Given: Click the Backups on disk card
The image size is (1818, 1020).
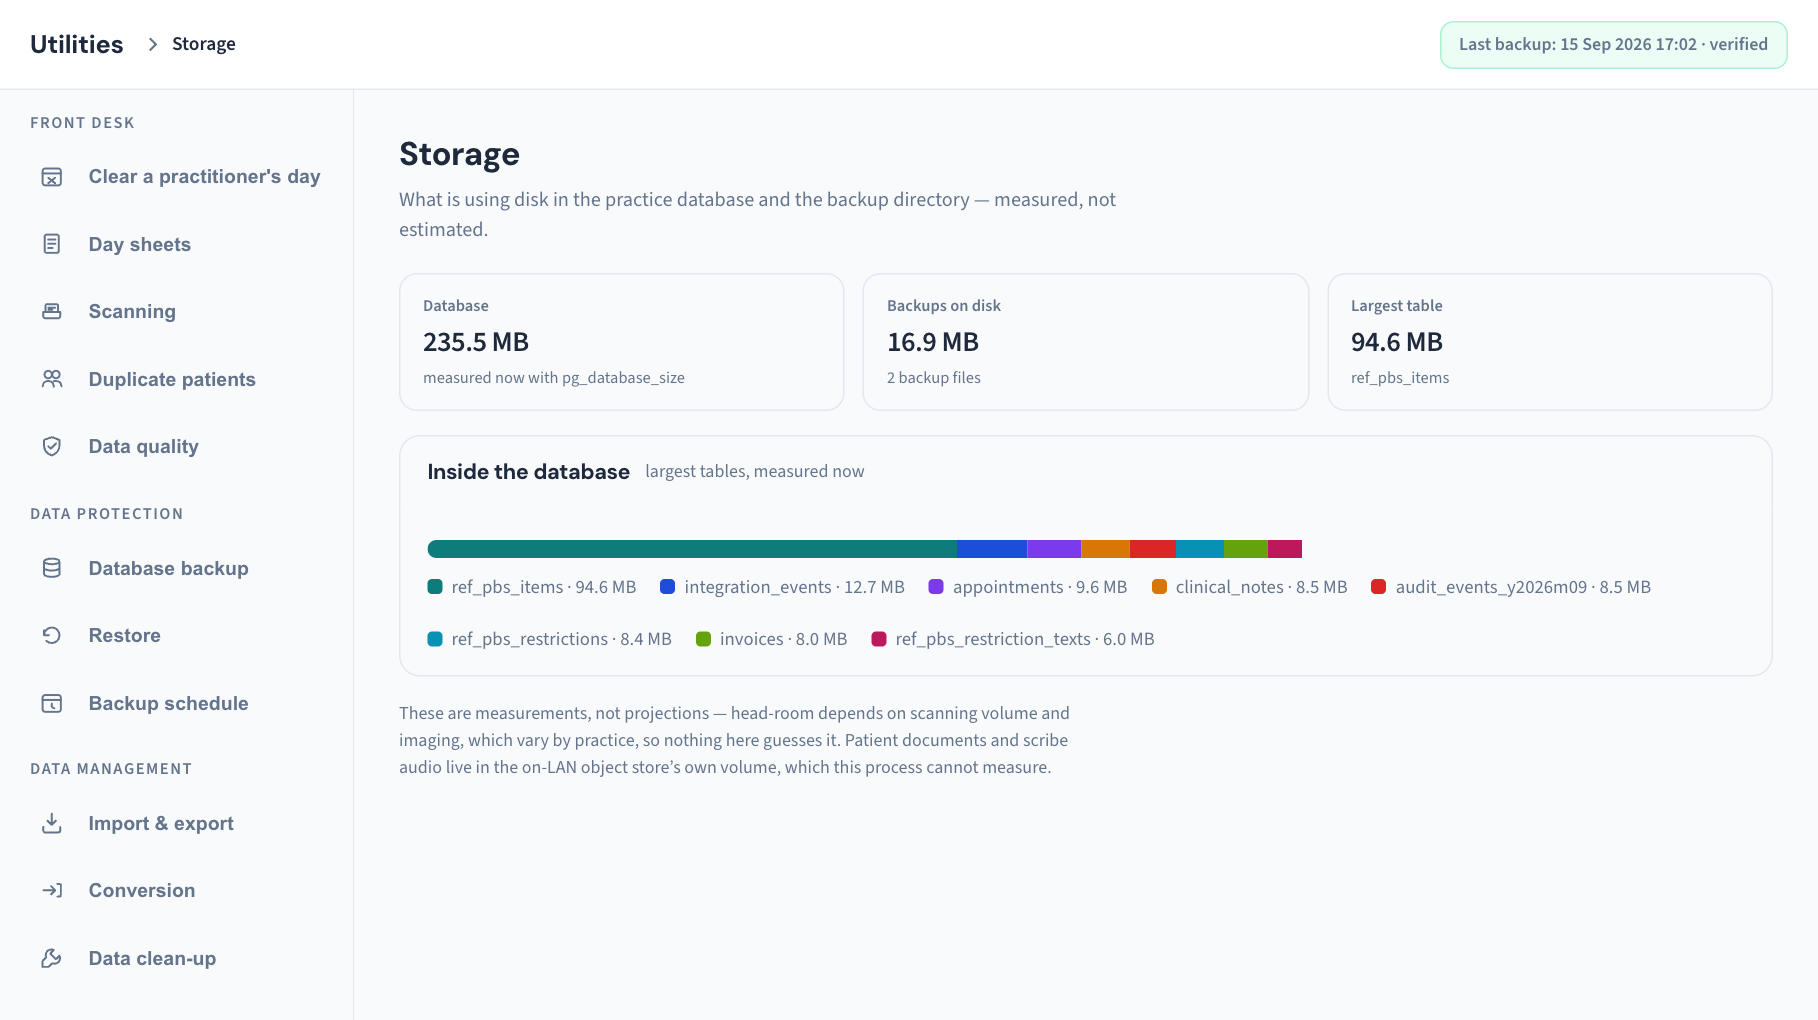Looking at the screenshot, I should click(x=1085, y=342).
